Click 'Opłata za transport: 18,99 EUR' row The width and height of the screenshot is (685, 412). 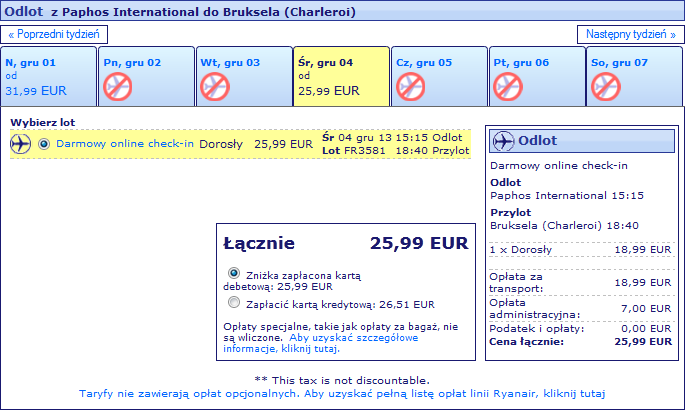581,283
